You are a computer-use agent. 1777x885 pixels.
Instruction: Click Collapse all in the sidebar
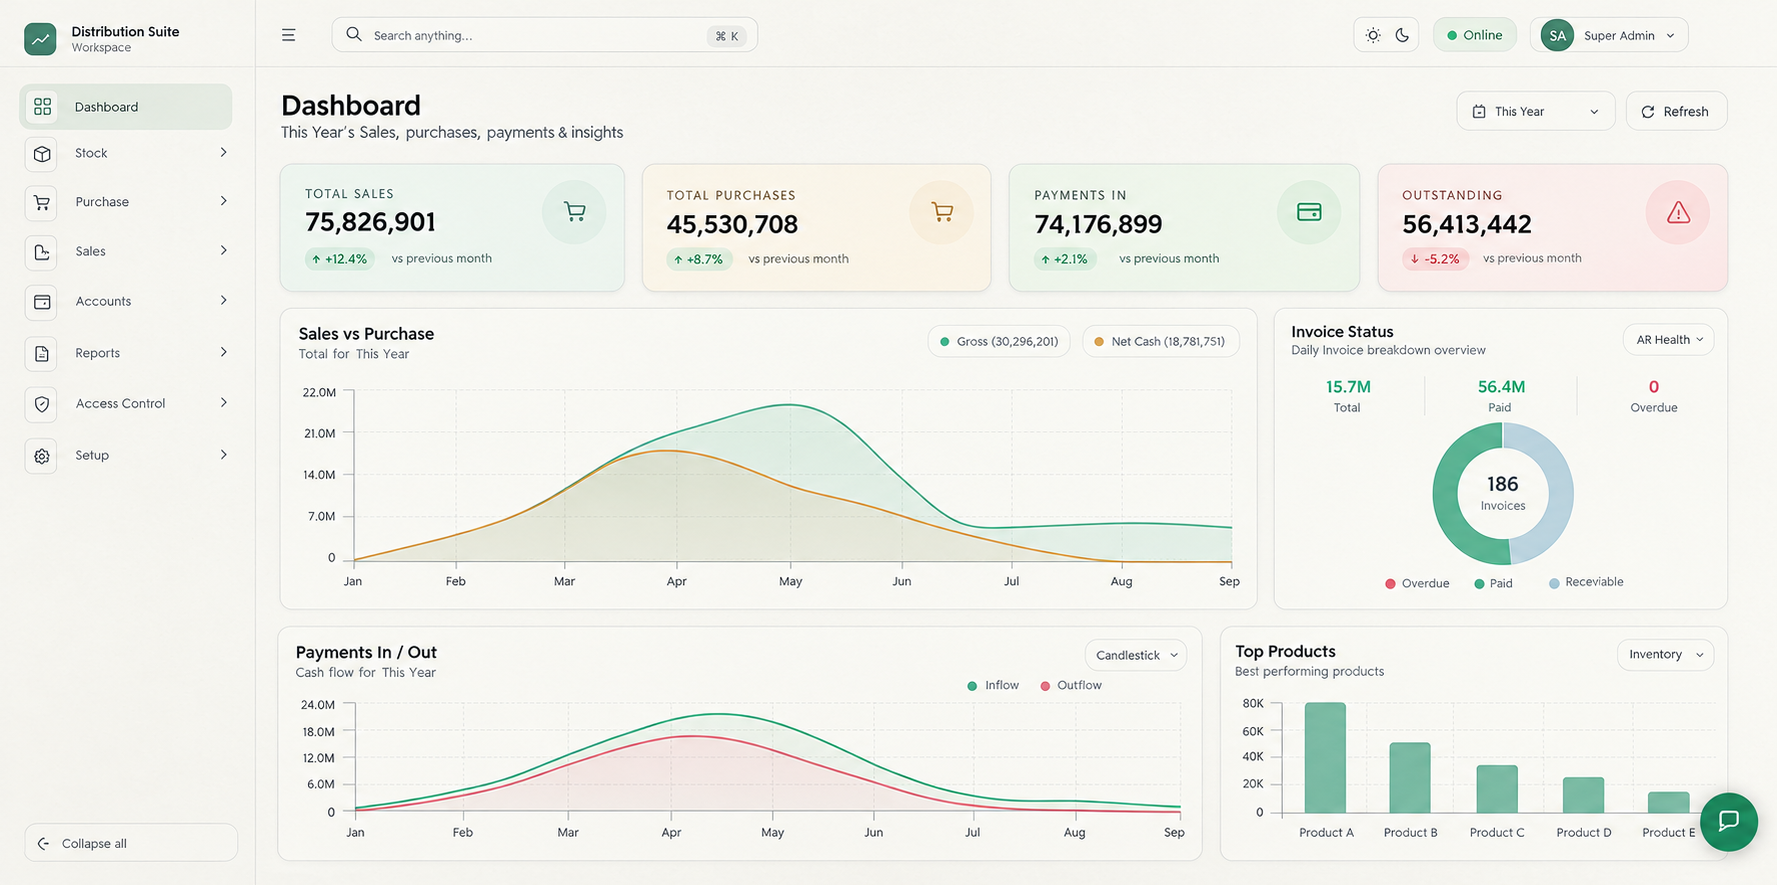131,843
